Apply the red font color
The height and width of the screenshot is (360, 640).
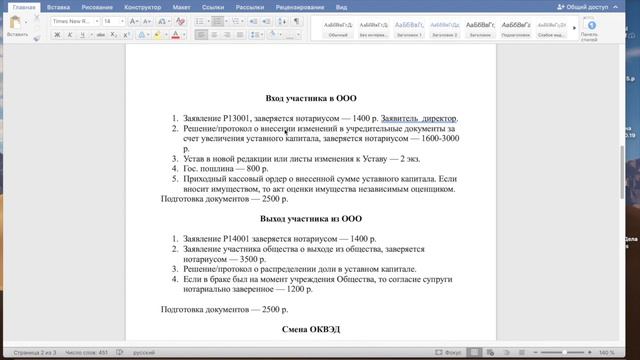point(176,35)
